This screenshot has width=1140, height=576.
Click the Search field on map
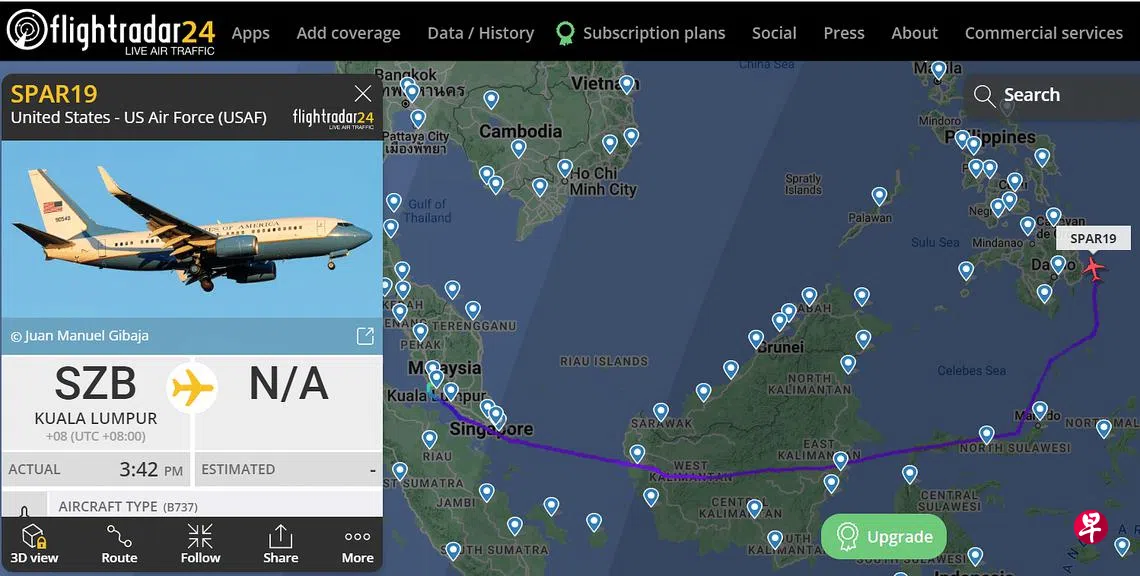click(1050, 95)
